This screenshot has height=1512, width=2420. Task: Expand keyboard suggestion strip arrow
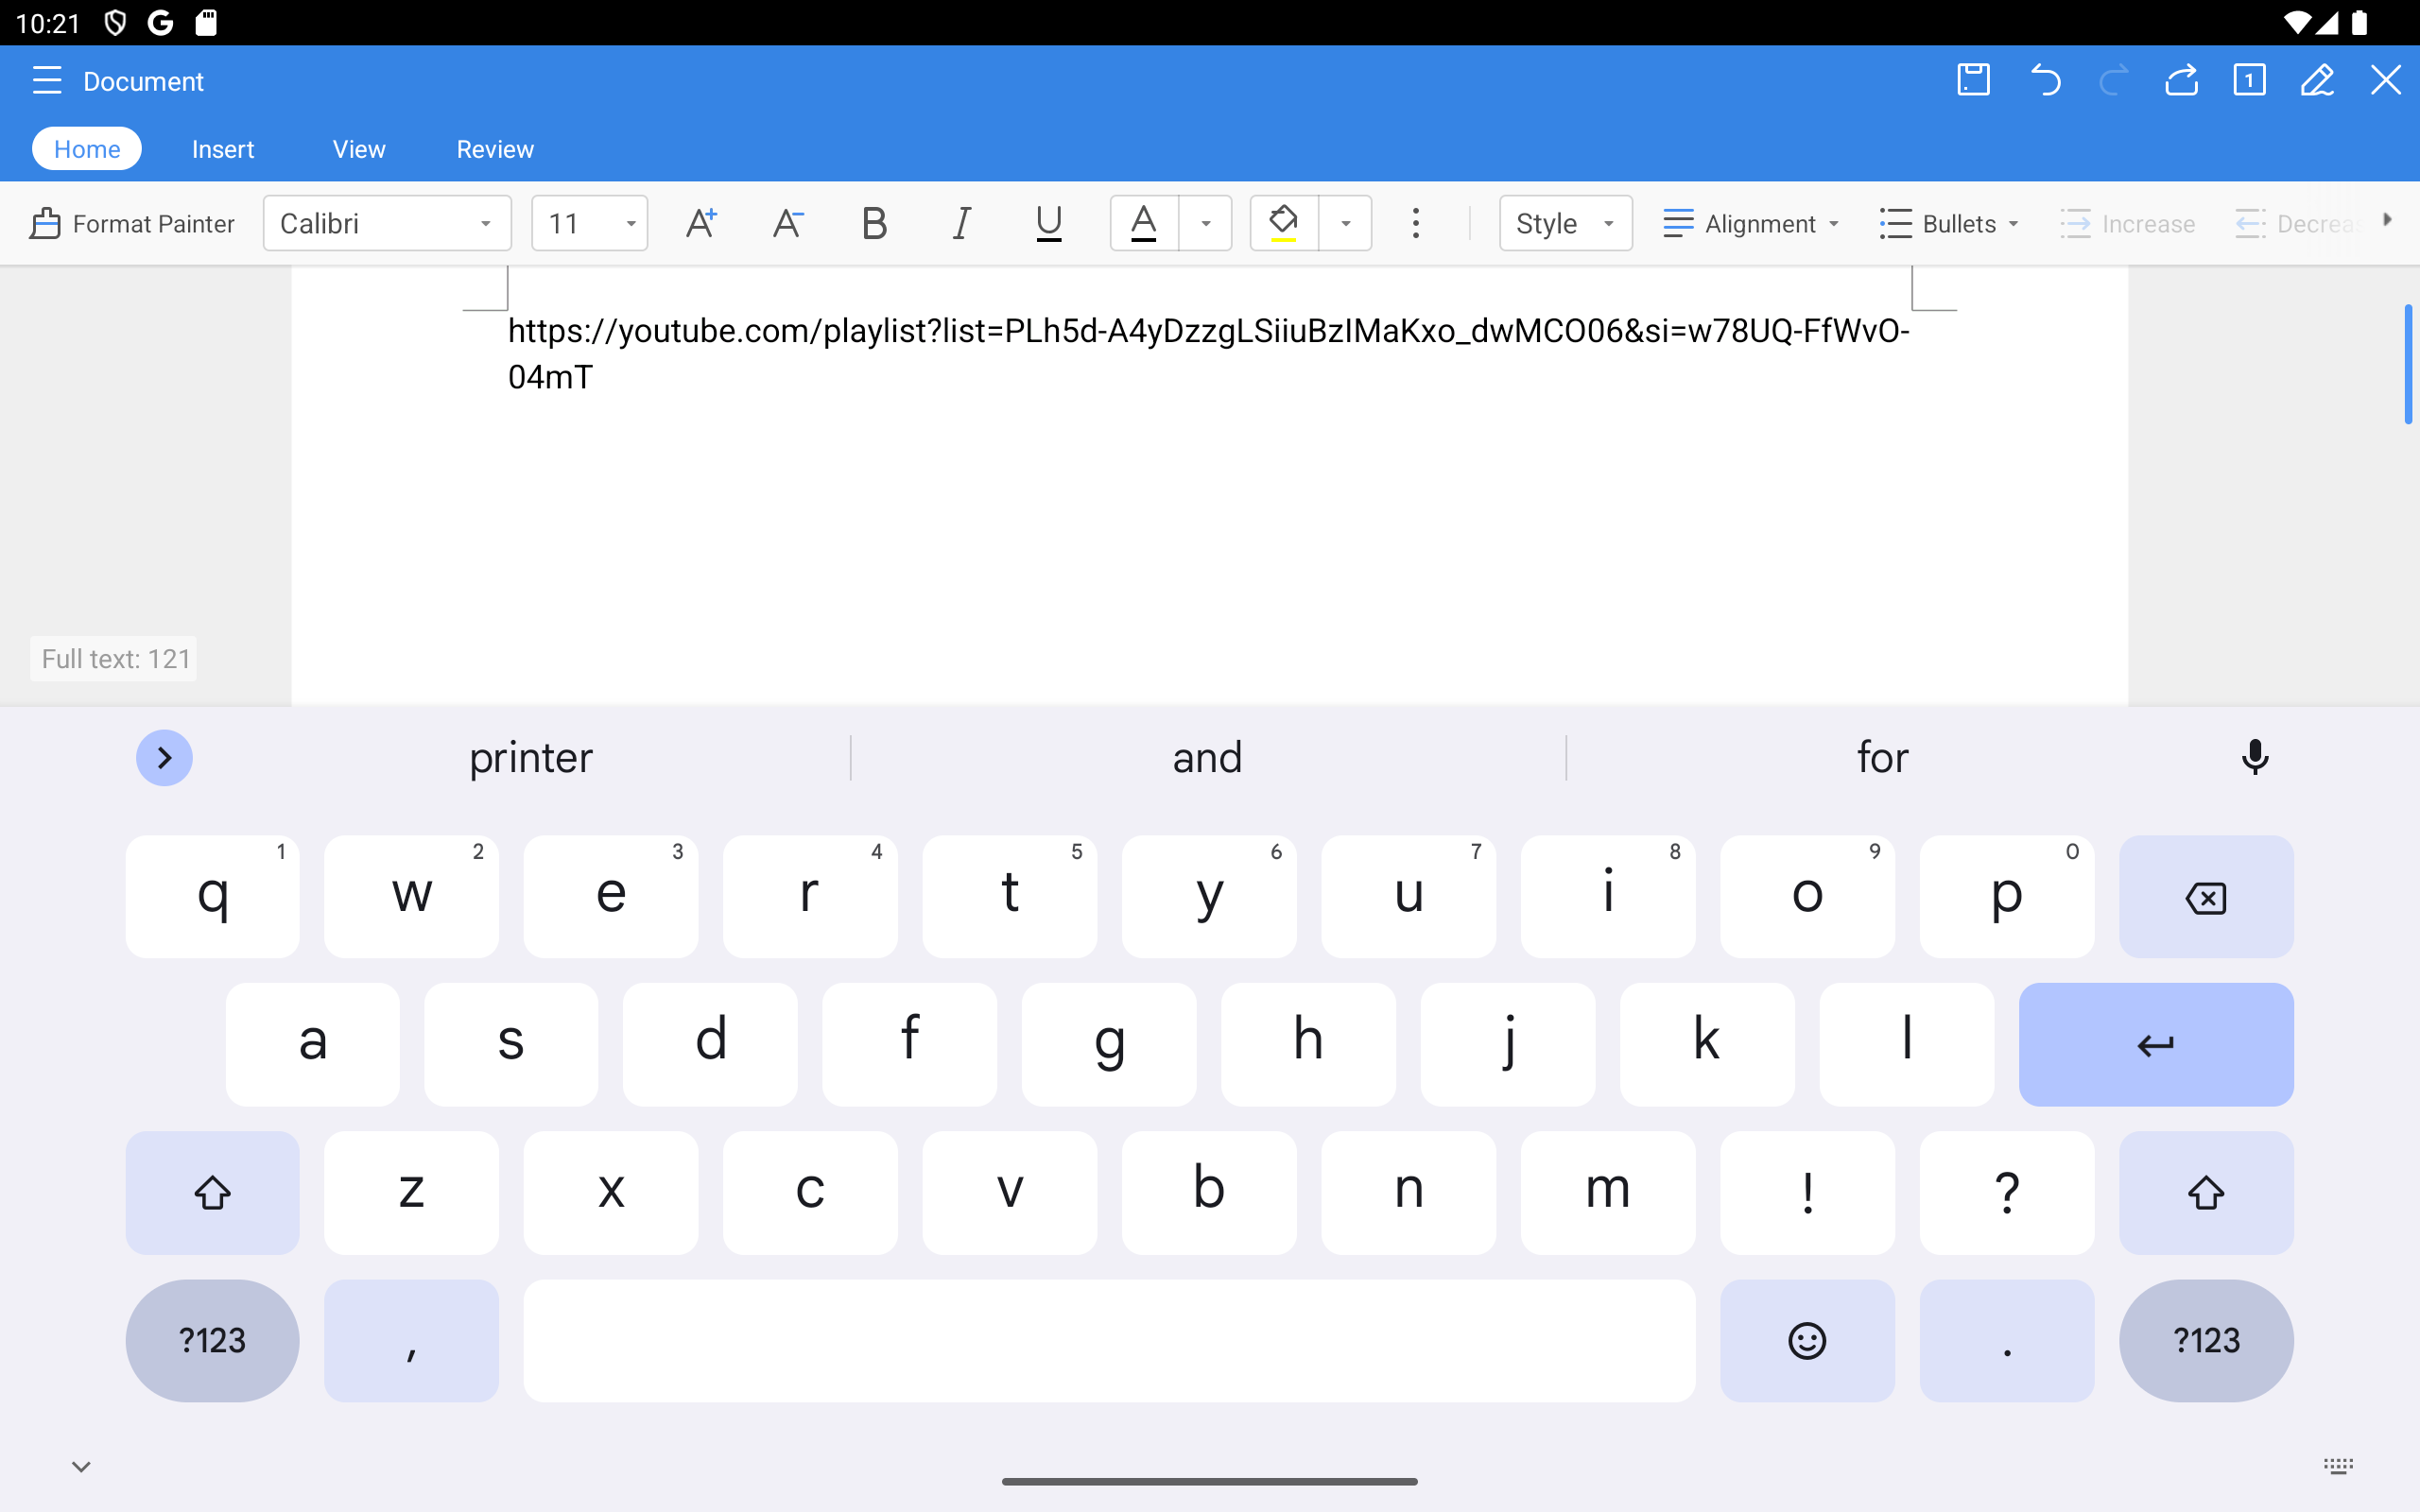click(x=164, y=758)
